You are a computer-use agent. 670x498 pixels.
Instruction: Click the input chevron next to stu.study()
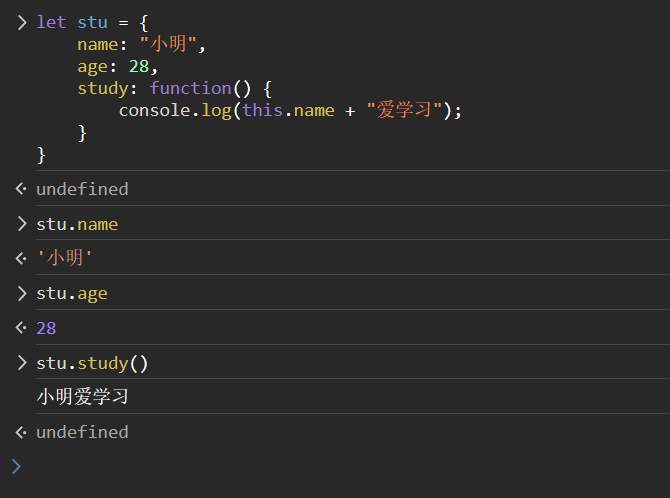pos(21,362)
